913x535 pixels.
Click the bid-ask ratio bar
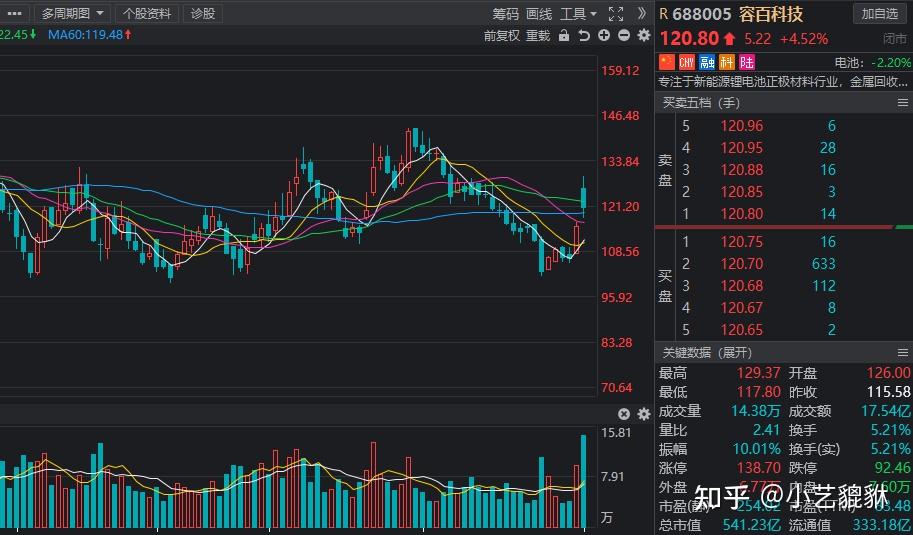784,226
